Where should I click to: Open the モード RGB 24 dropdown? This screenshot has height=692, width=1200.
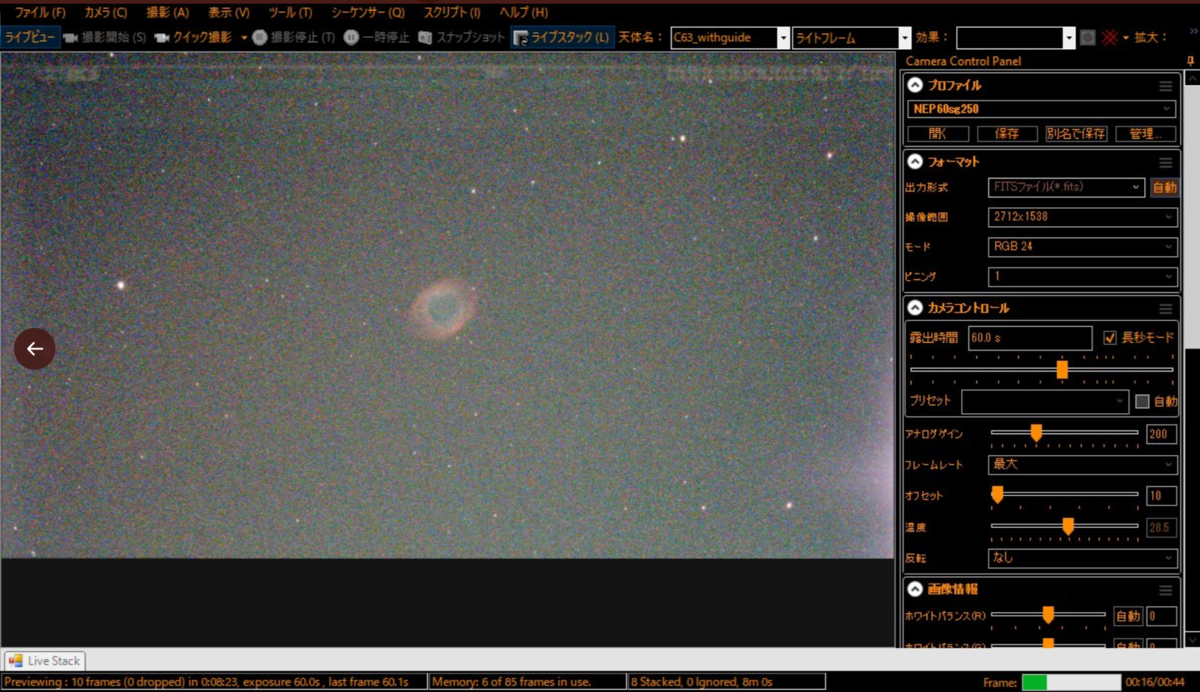coord(1082,247)
